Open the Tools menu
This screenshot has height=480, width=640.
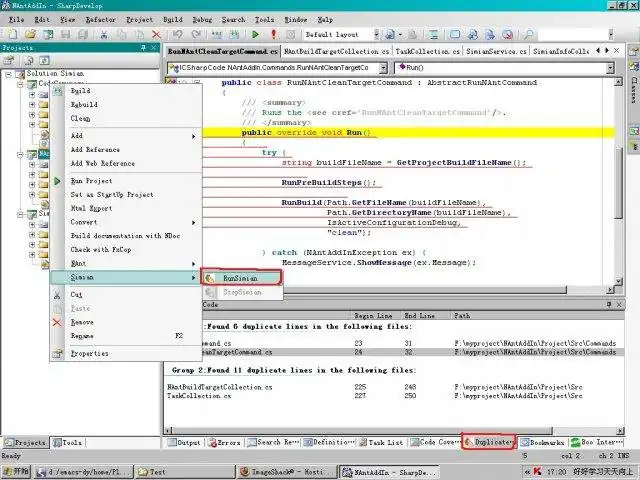(x=264, y=20)
